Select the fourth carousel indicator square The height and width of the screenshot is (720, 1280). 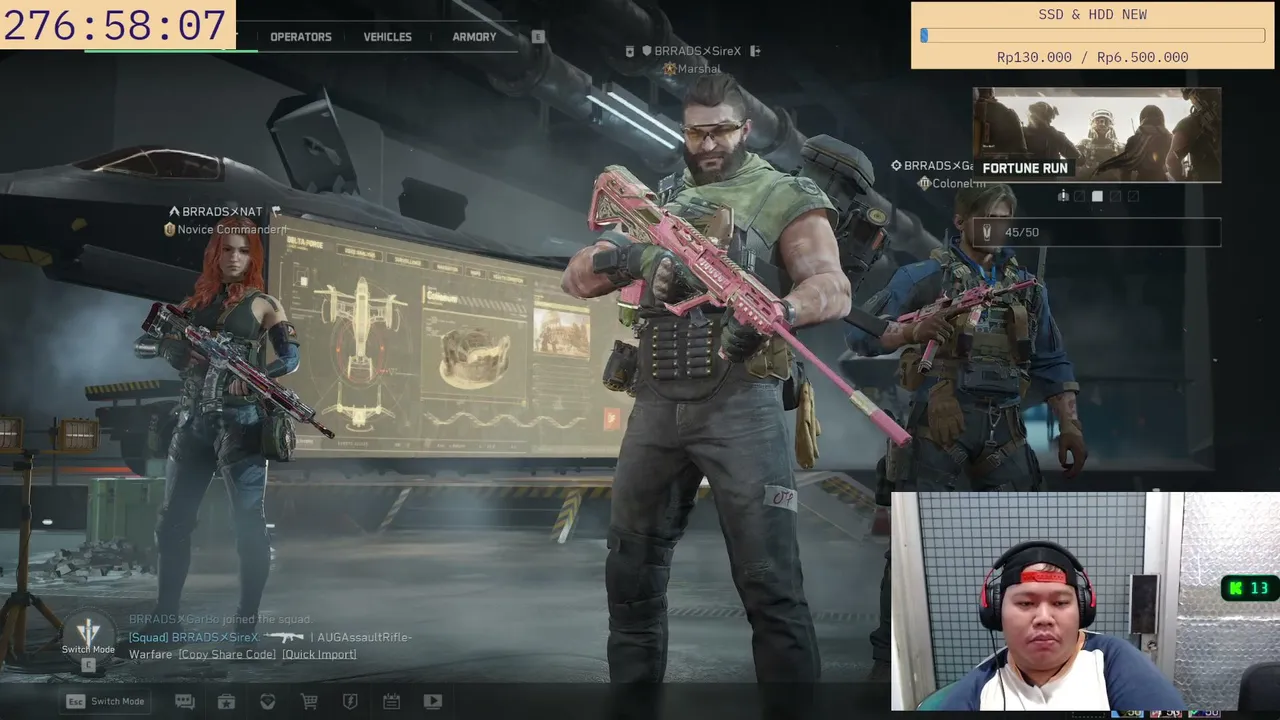pos(1115,196)
